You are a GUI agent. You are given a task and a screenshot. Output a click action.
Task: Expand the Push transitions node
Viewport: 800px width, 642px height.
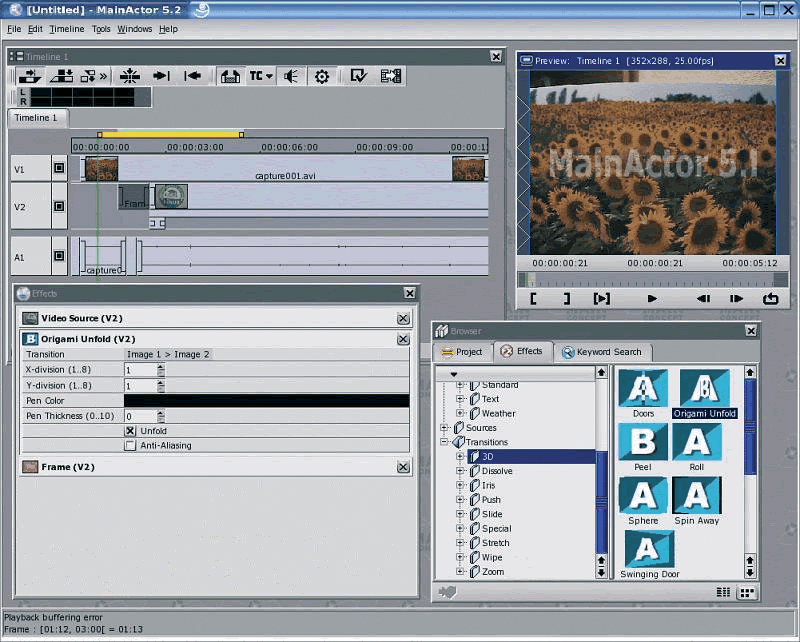tap(460, 500)
